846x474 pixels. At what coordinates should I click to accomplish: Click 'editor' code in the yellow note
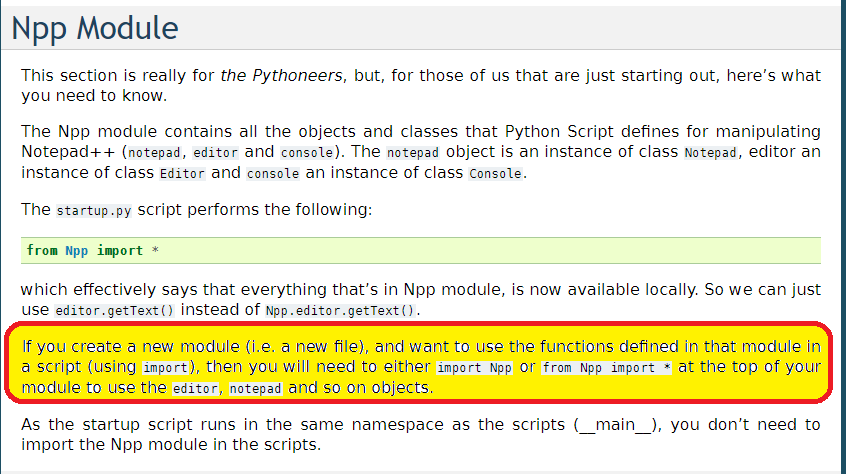pos(195,388)
